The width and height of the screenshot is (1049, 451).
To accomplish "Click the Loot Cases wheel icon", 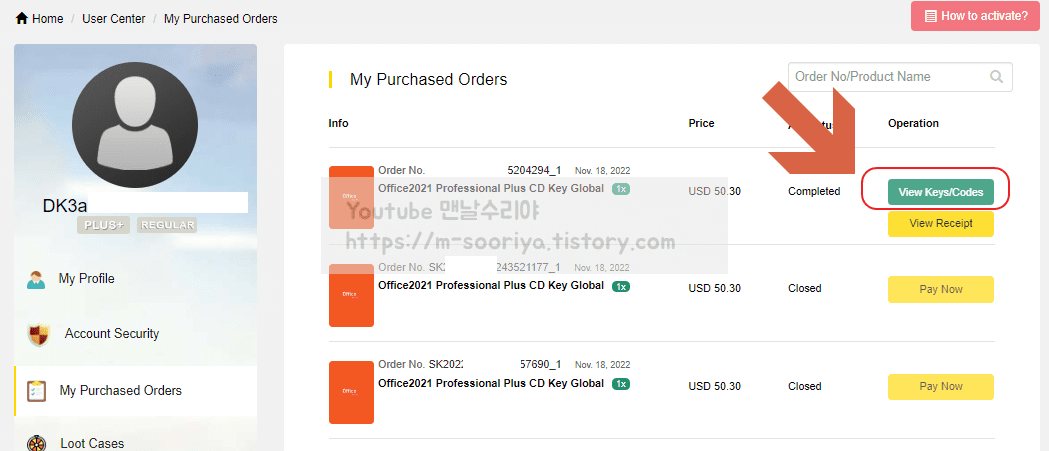I will pos(36,443).
